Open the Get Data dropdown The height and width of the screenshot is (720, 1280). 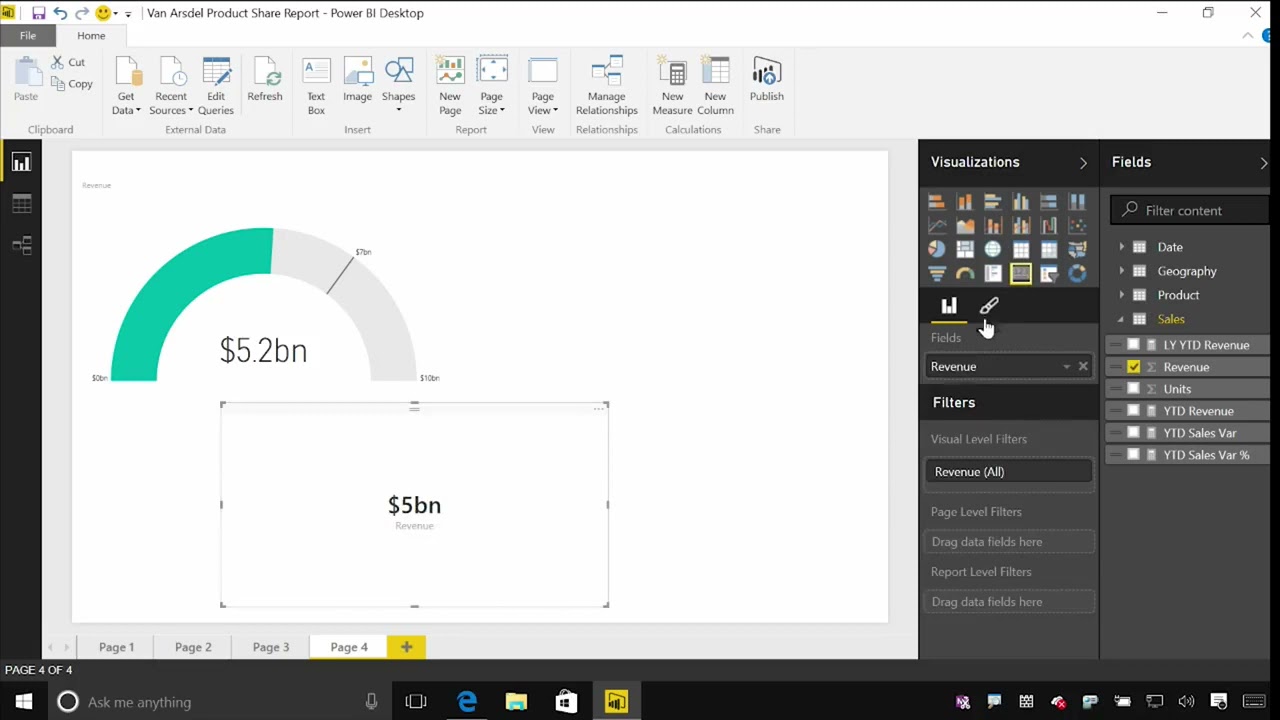tap(126, 87)
